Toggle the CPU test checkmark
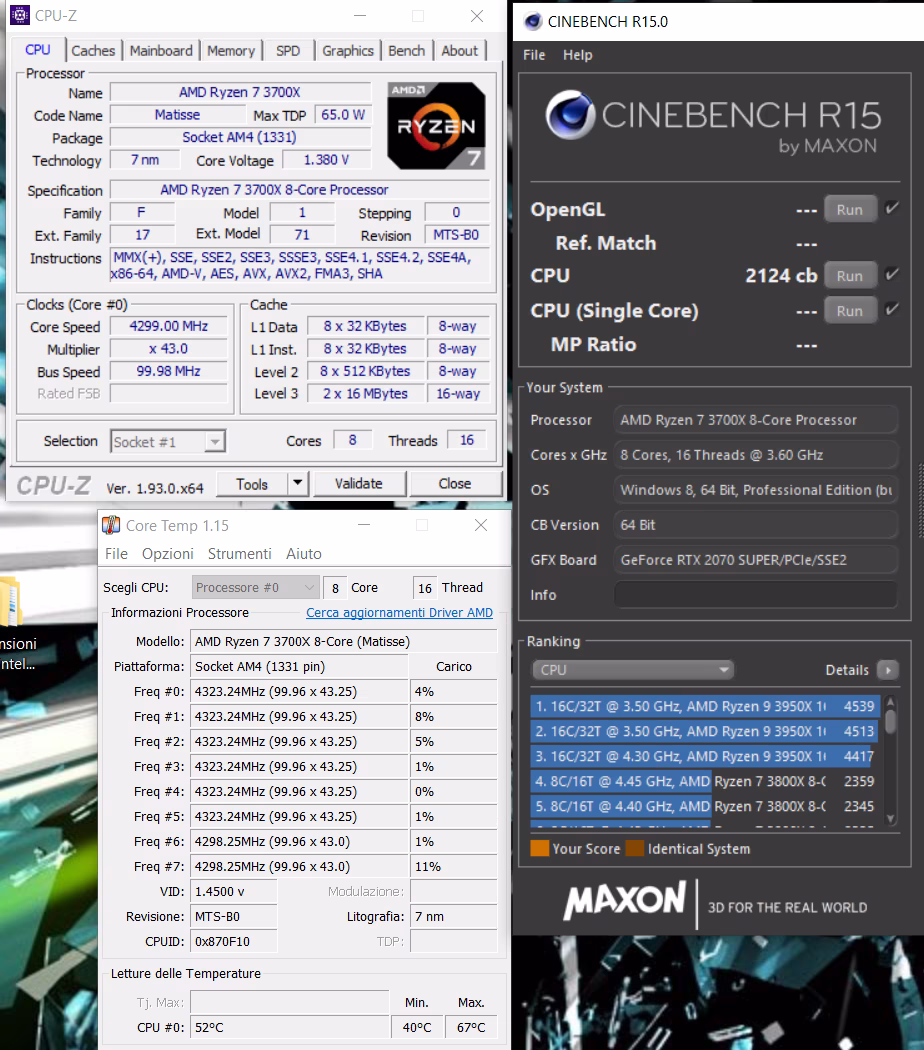Screen dimensions: 924x1050 pyautogui.click(x=892, y=275)
